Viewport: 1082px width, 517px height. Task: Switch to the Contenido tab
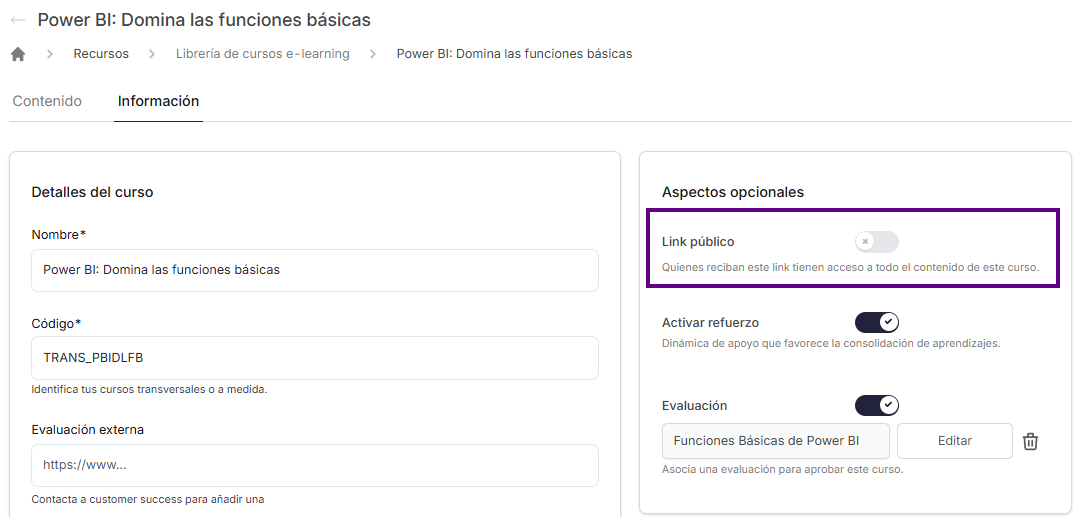point(47,101)
